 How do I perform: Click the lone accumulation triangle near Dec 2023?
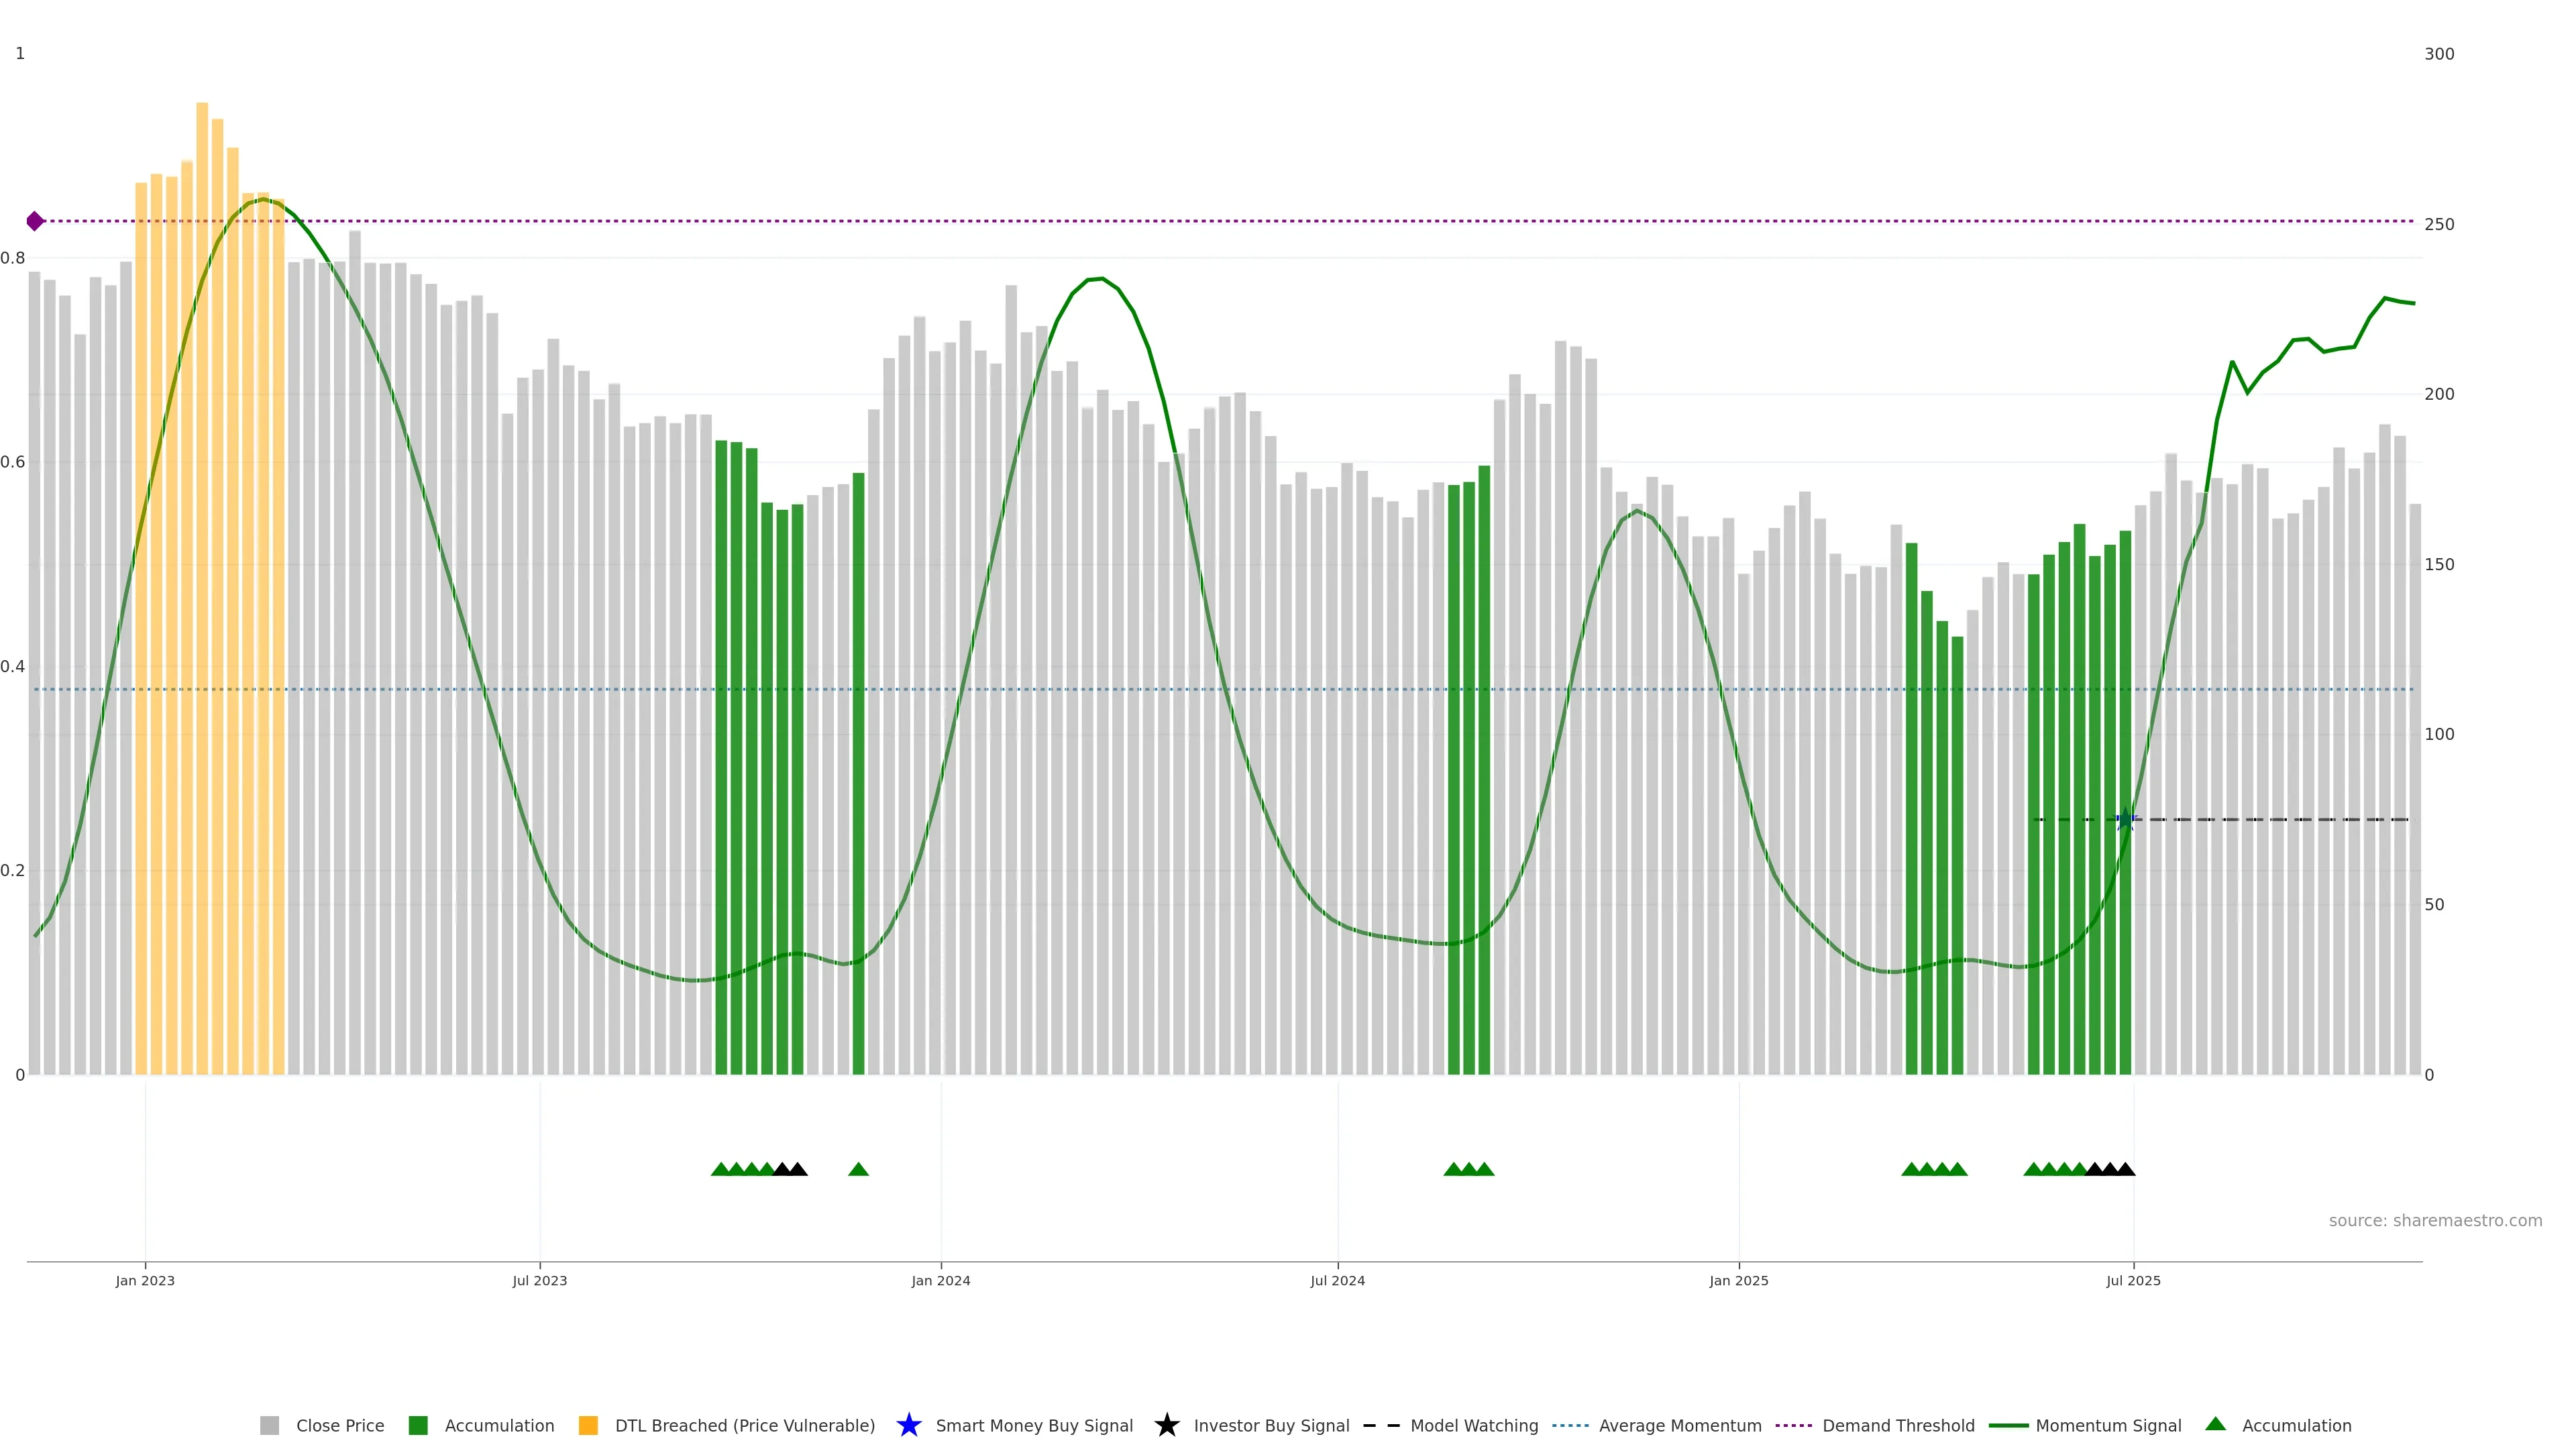pyautogui.click(x=858, y=1169)
